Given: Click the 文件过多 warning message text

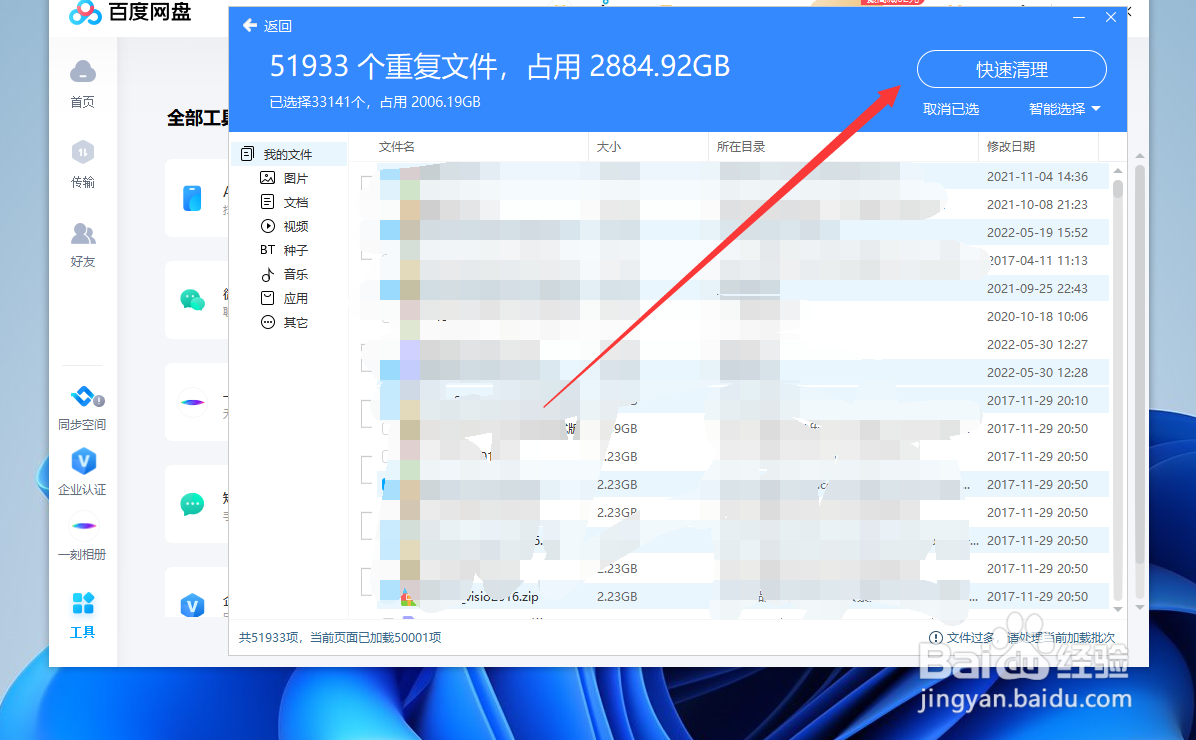Looking at the screenshot, I should pos(1030,638).
